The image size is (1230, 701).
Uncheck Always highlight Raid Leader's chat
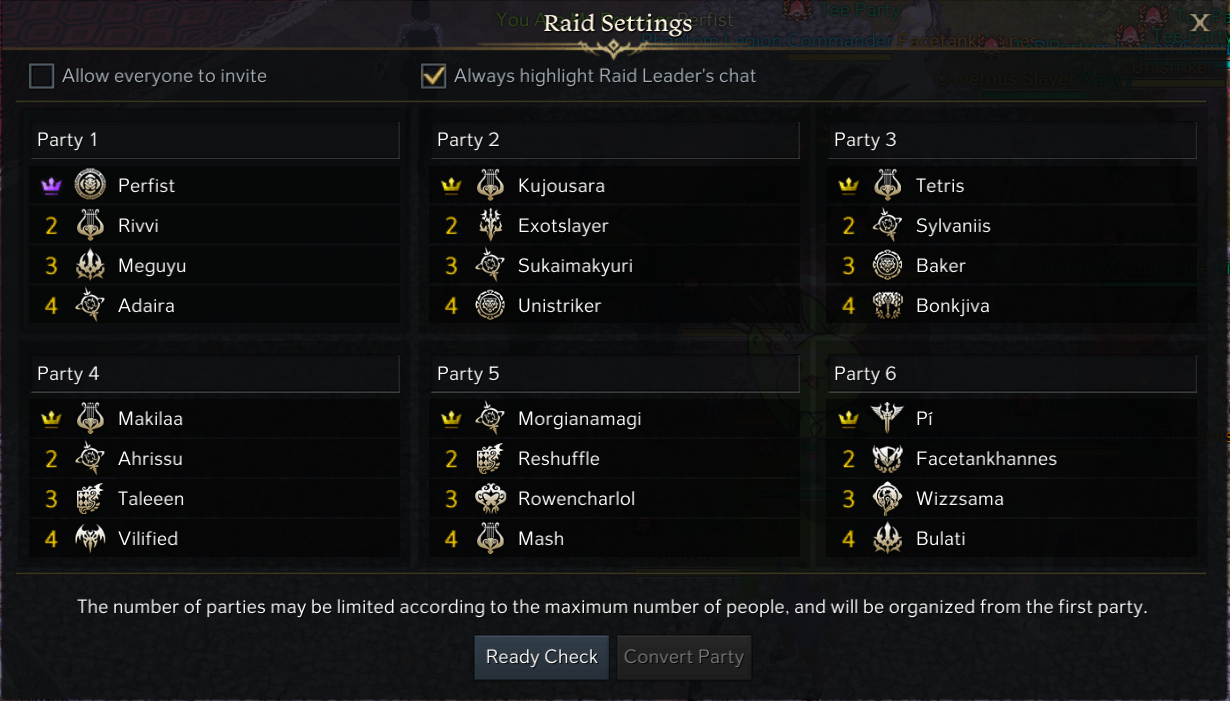[433, 76]
